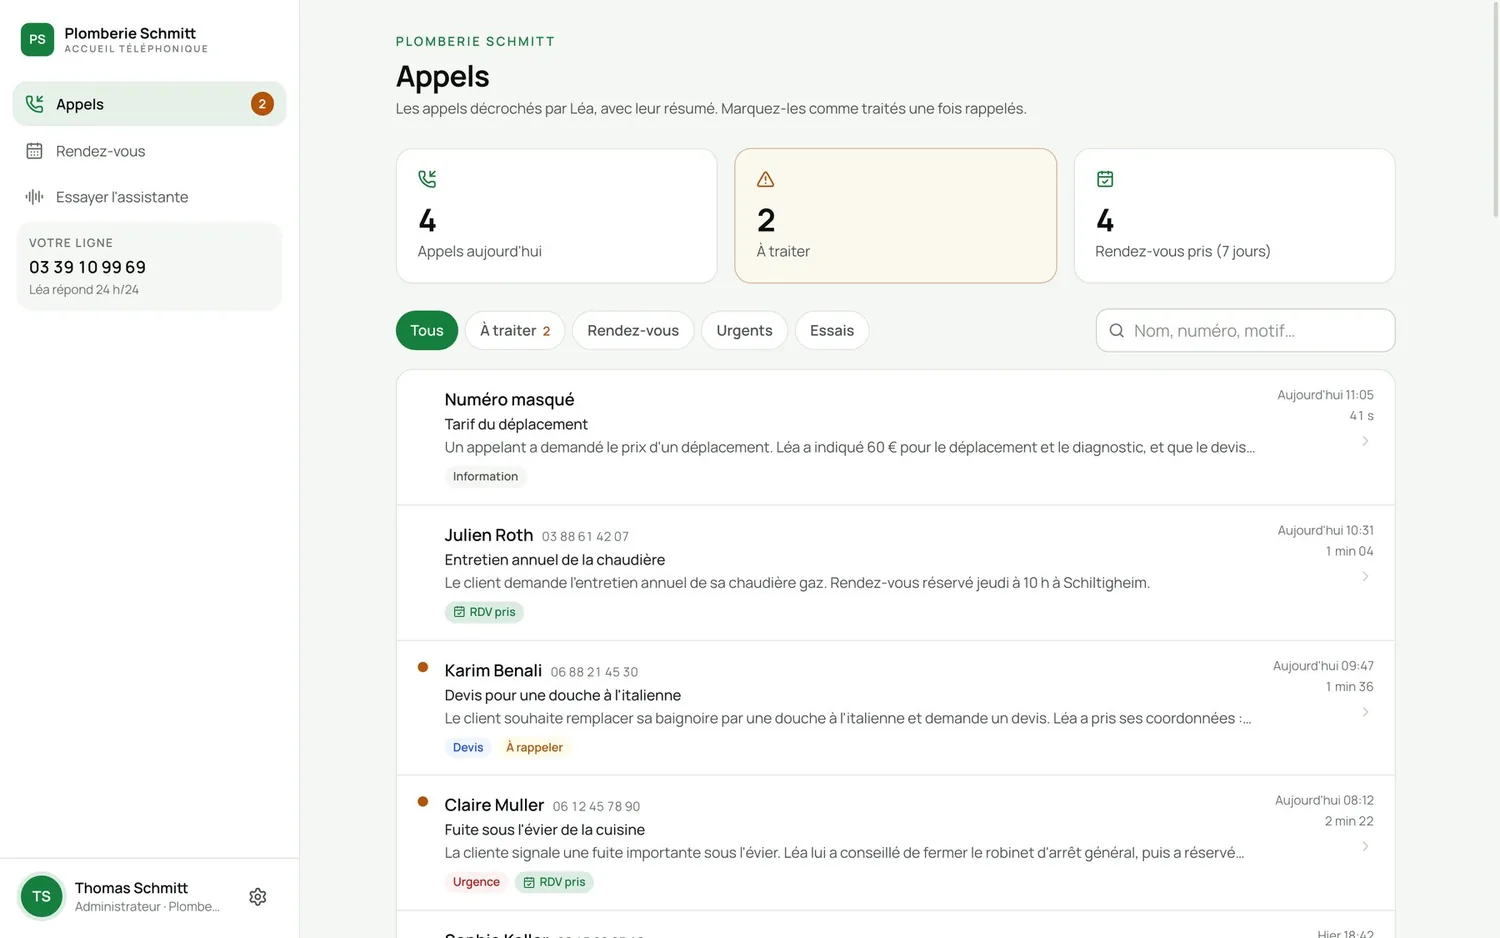
Task: Click the warning triangle icon in À traiter card
Action: (x=766, y=179)
